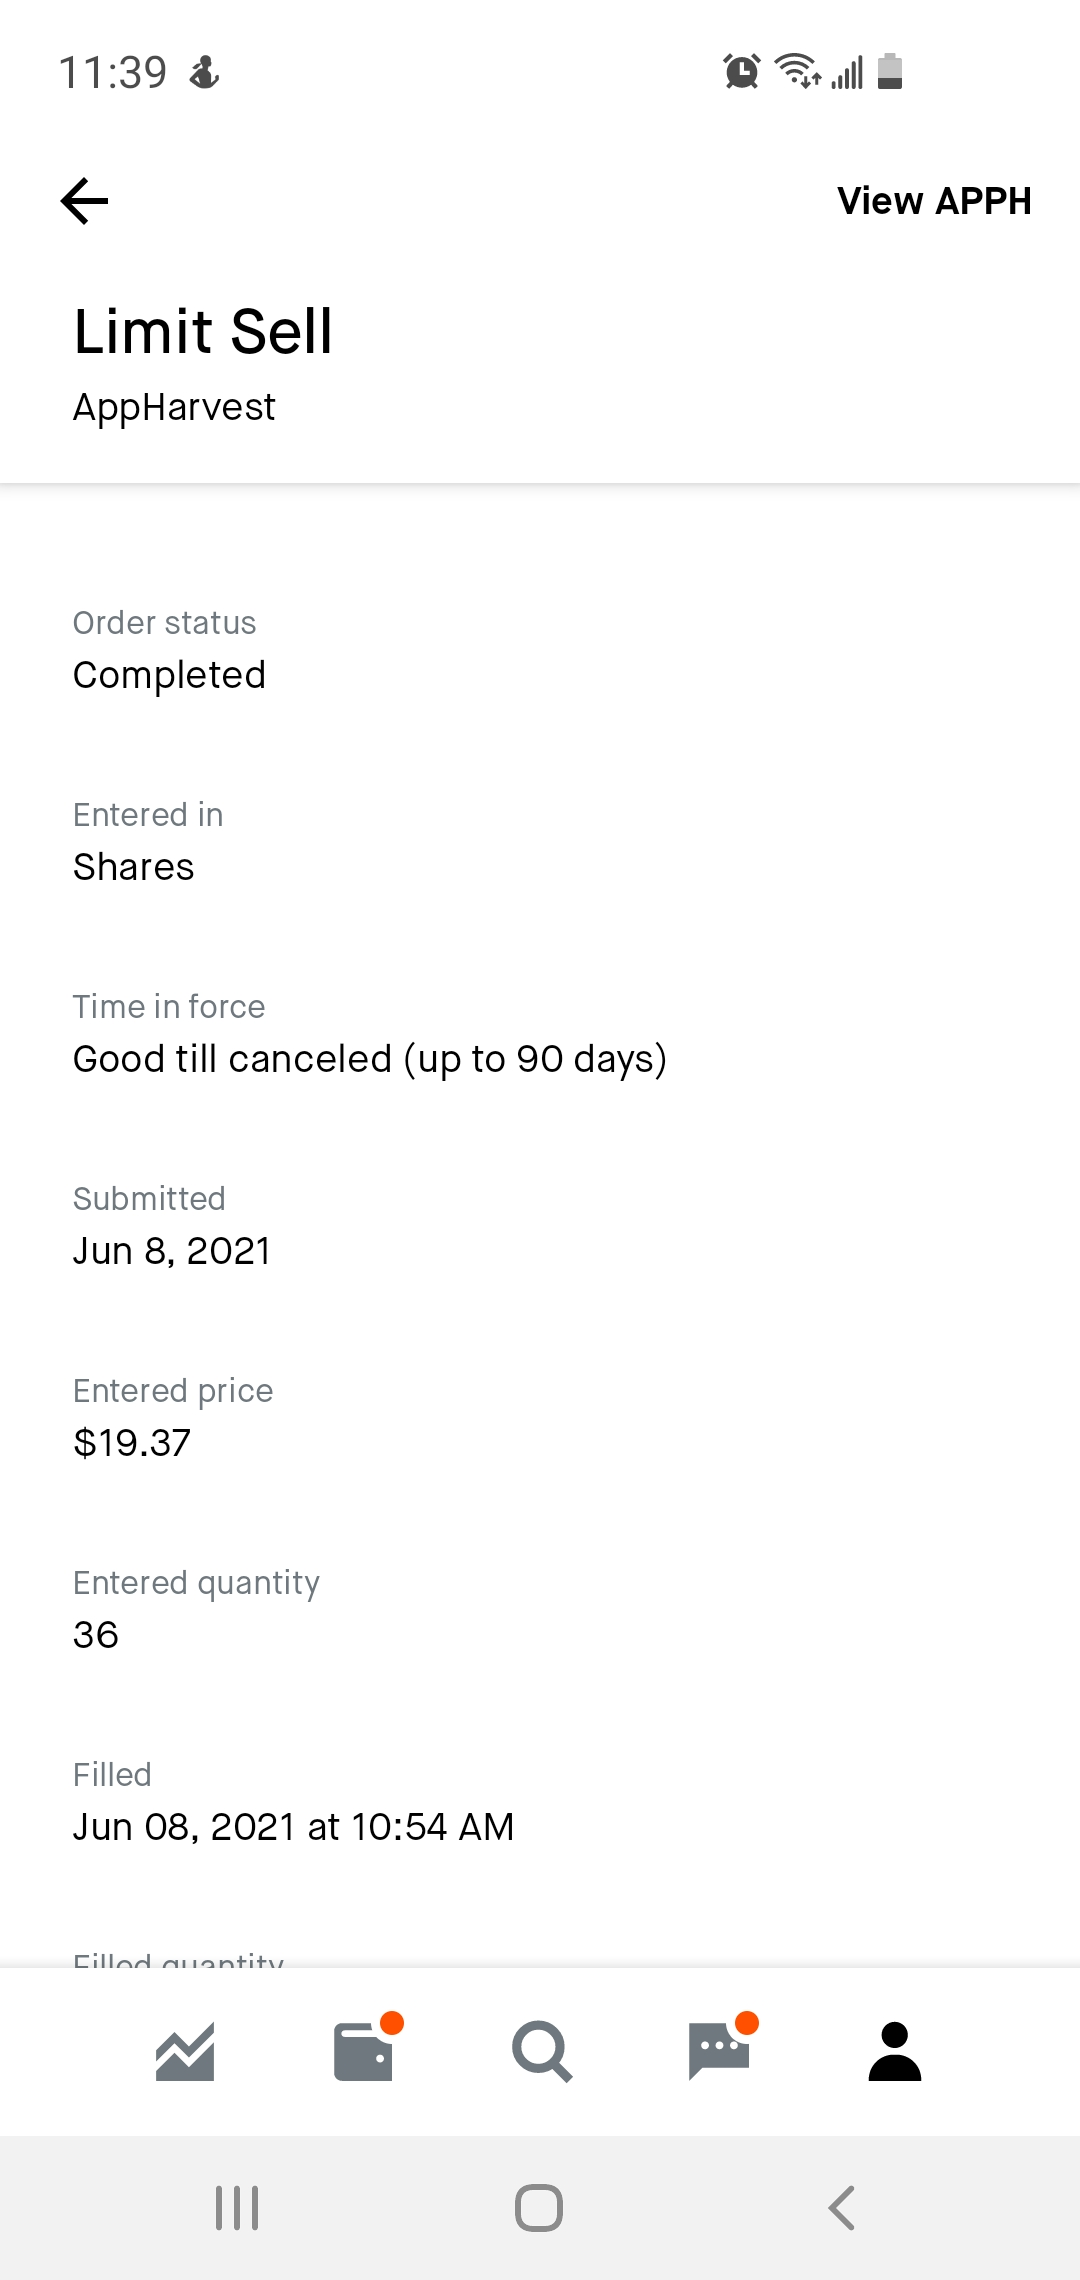
Task: Tap the Good till canceled value
Action: [369, 1059]
